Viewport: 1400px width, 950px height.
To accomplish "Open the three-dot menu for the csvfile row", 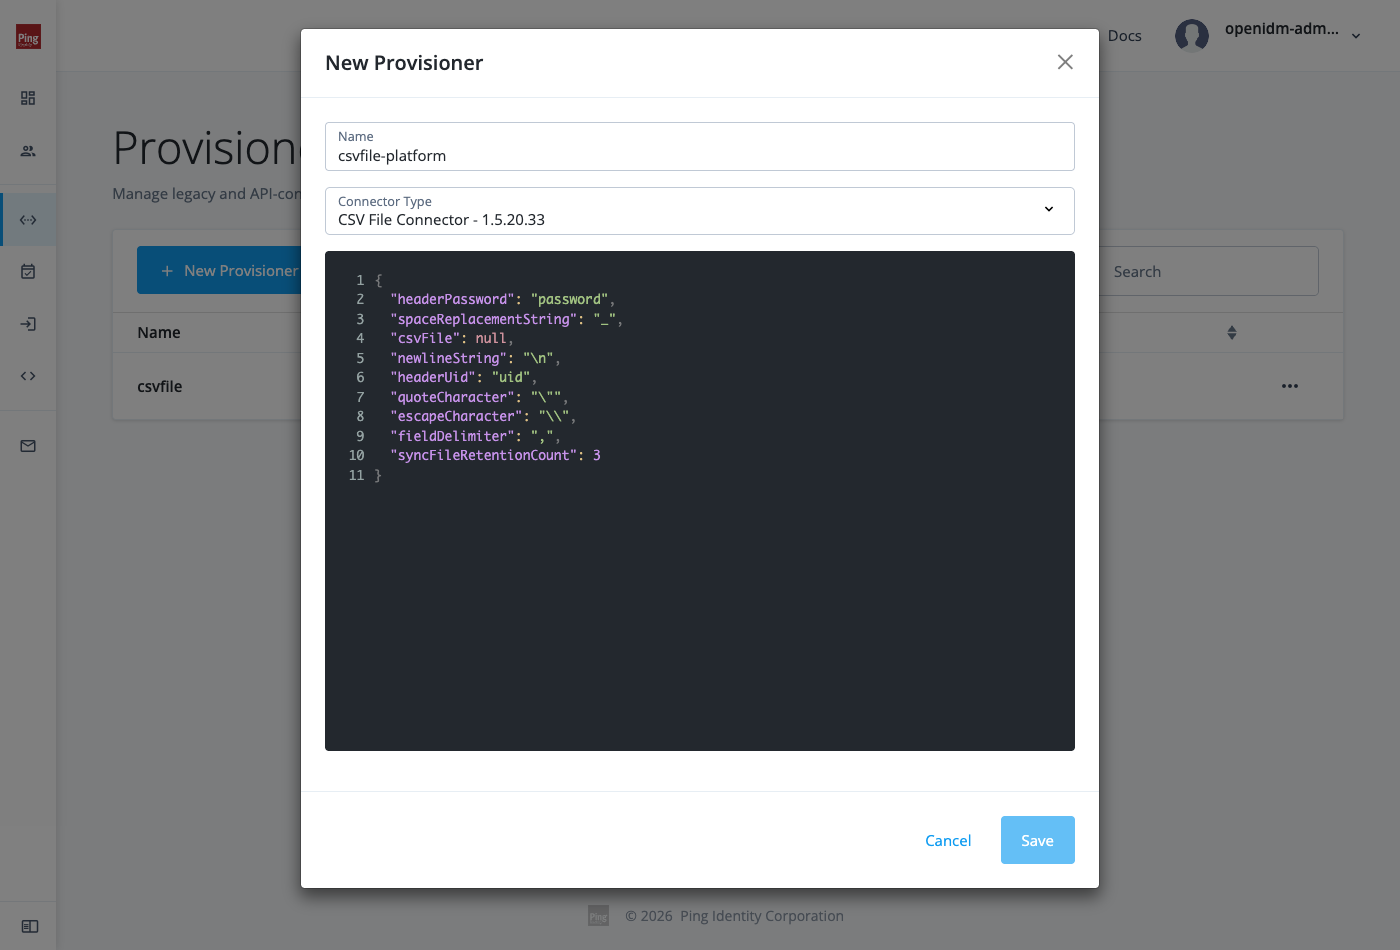I will tap(1290, 386).
